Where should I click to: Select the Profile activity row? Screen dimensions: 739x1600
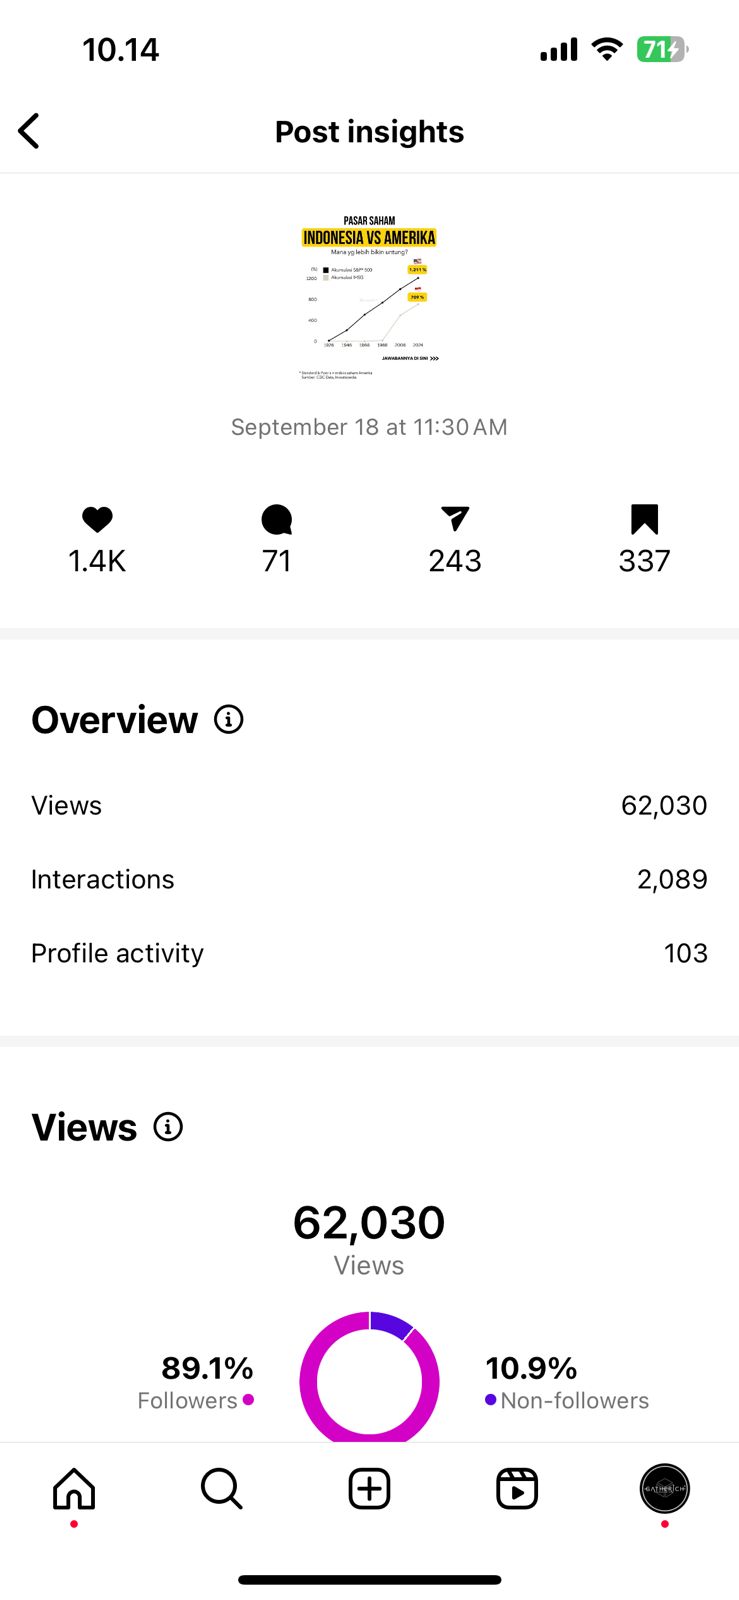(369, 953)
